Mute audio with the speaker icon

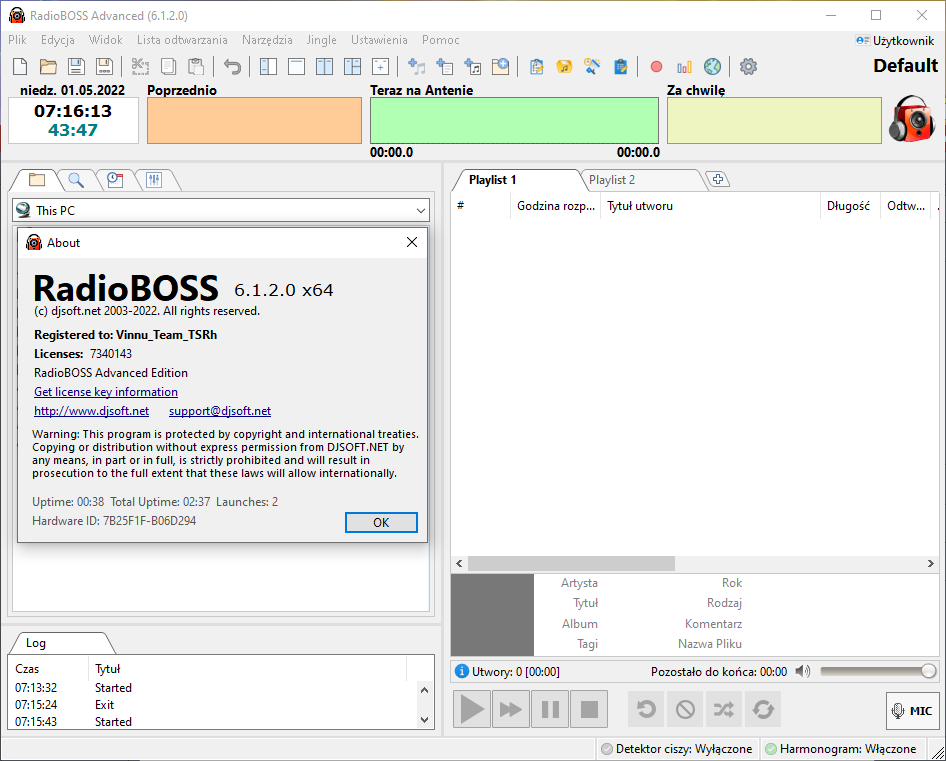click(802, 671)
